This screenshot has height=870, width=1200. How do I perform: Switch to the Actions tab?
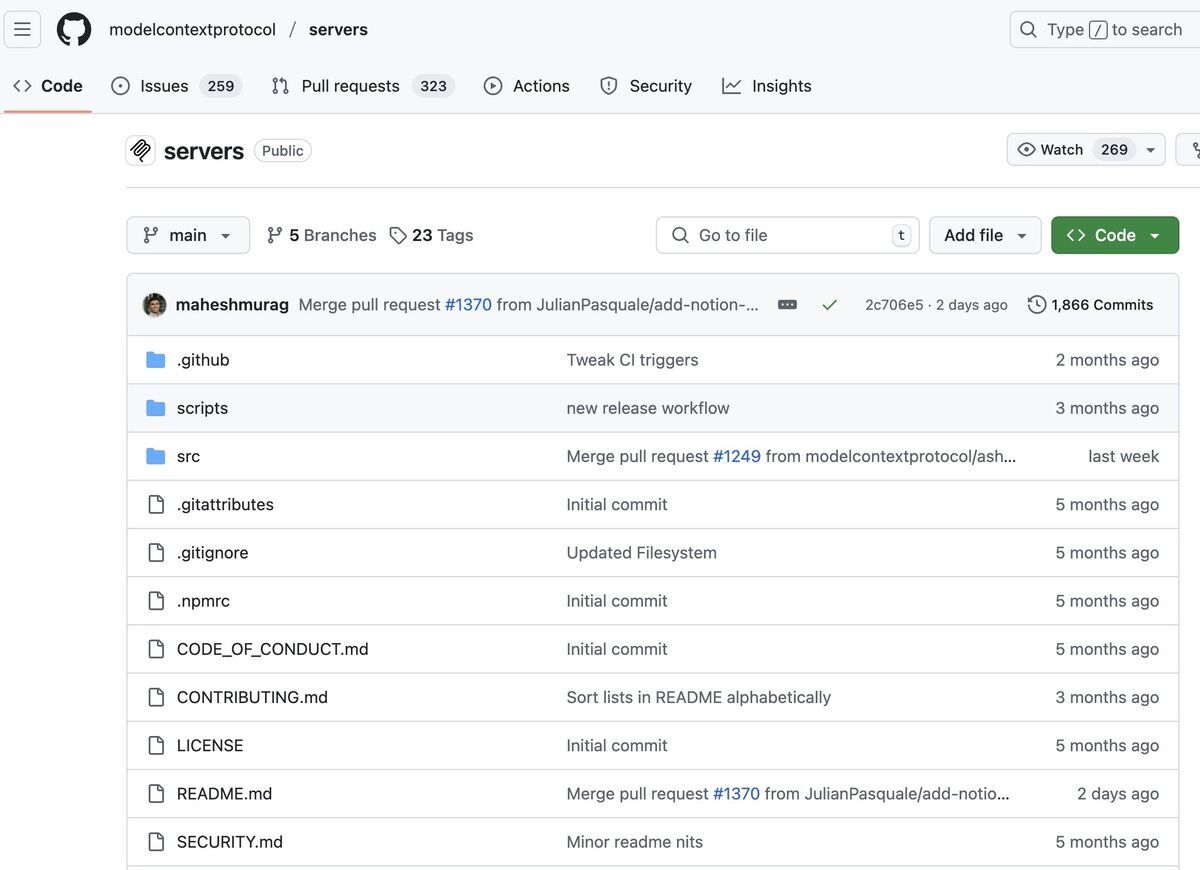click(527, 86)
